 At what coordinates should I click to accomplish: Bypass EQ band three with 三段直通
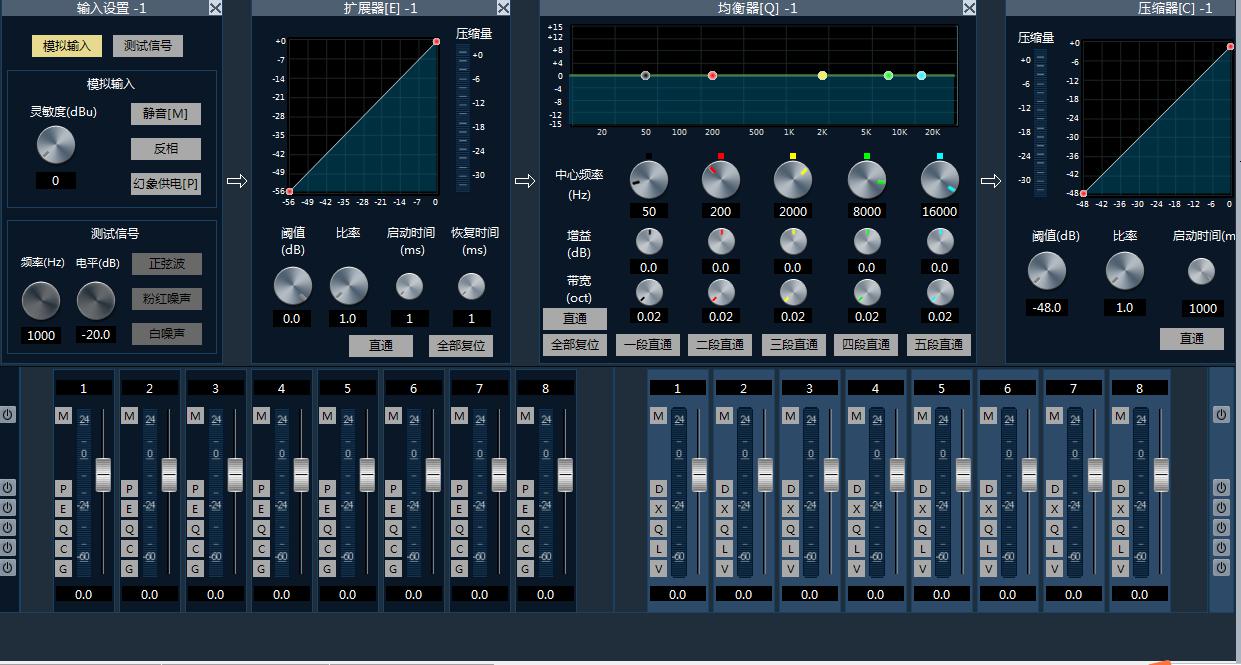click(x=793, y=345)
